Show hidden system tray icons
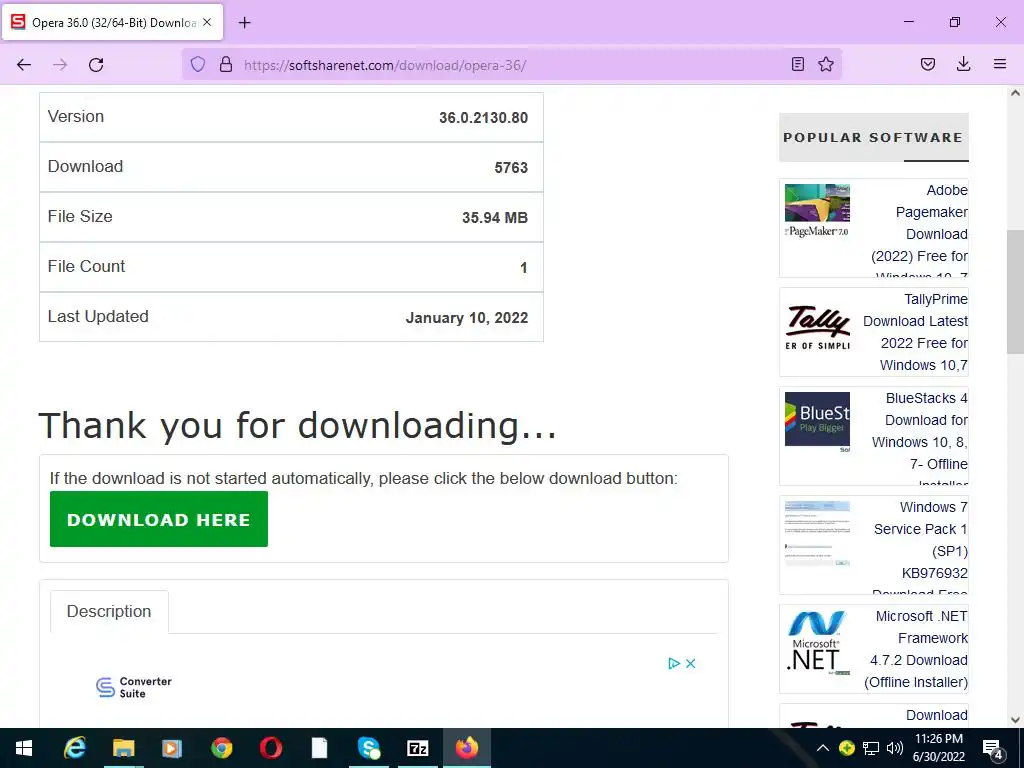Image resolution: width=1024 pixels, height=768 pixels. pos(823,748)
